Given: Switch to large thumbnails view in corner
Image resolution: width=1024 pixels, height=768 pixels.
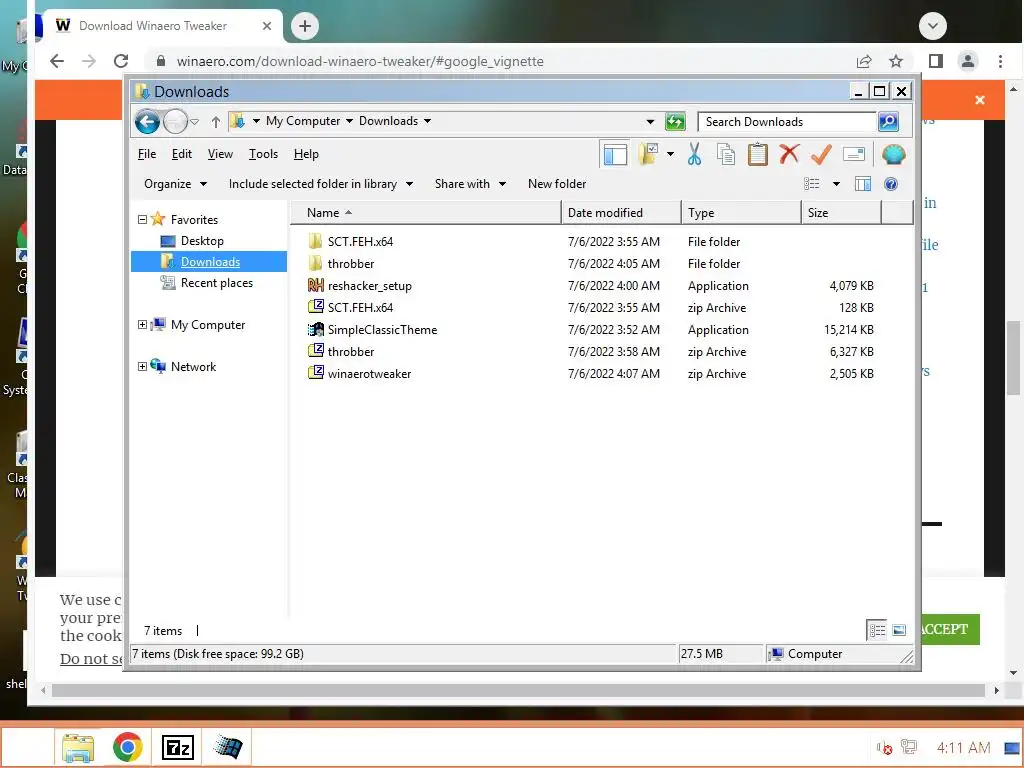Looking at the screenshot, I should pyautogui.click(x=899, y=630).
